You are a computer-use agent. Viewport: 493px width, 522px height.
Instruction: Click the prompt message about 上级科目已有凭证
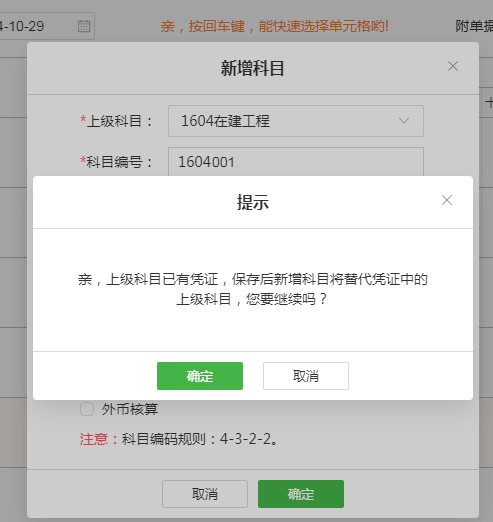click(x=253, y=289)
